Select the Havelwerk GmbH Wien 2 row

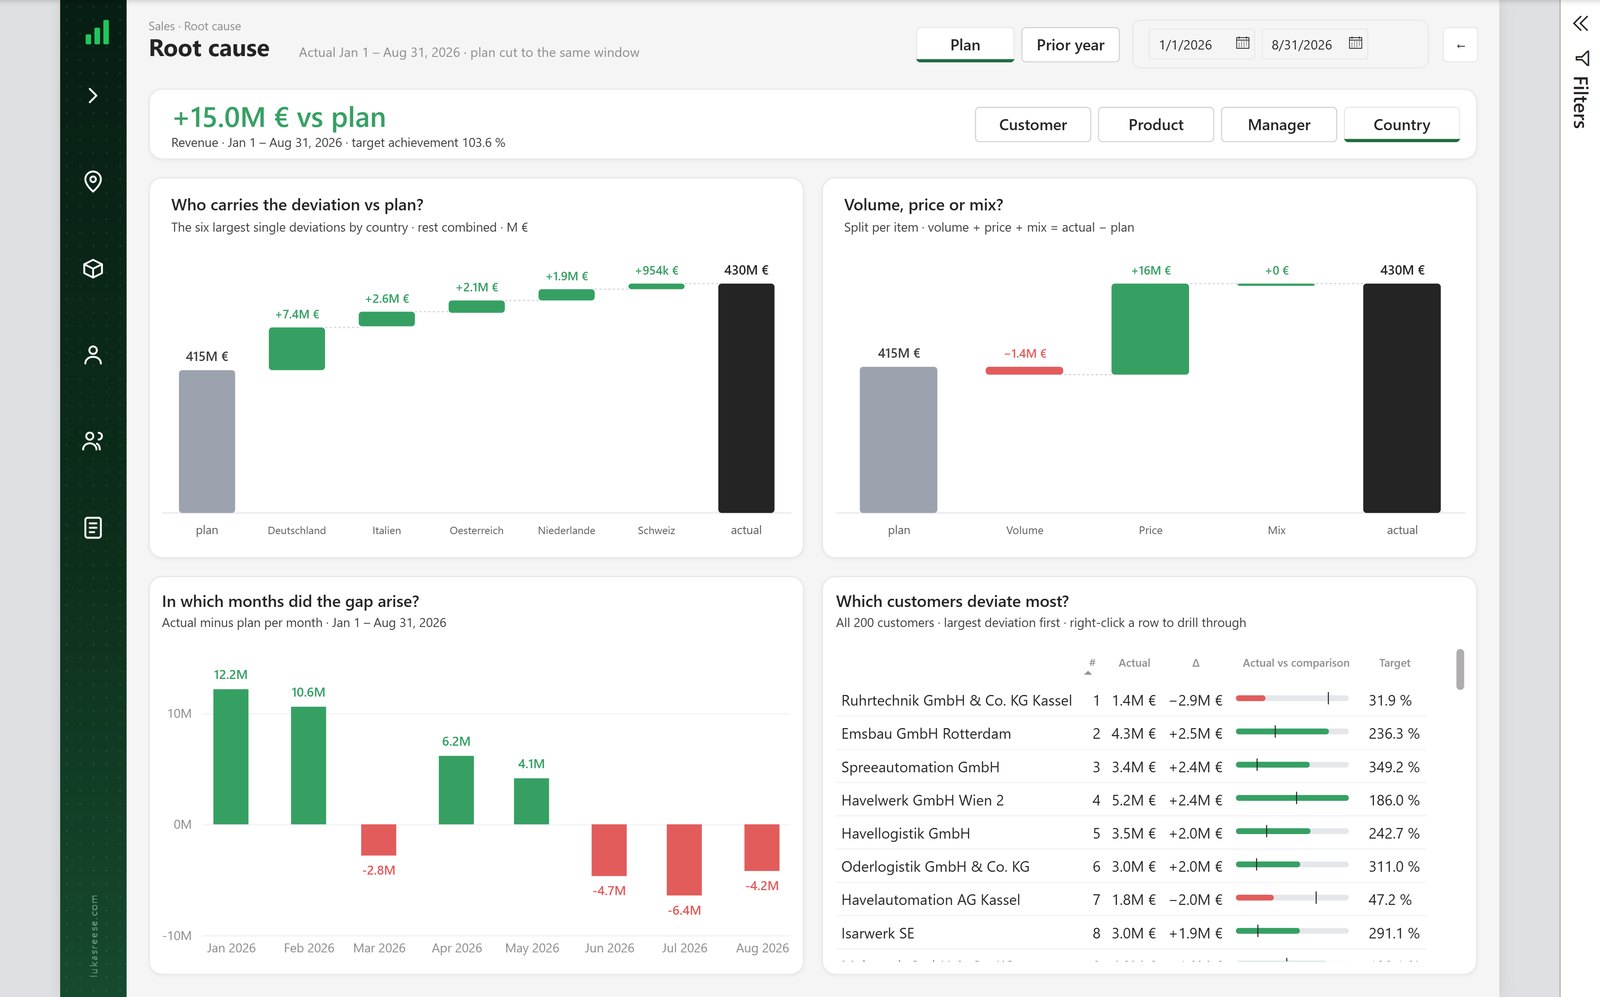[1131, 800]
